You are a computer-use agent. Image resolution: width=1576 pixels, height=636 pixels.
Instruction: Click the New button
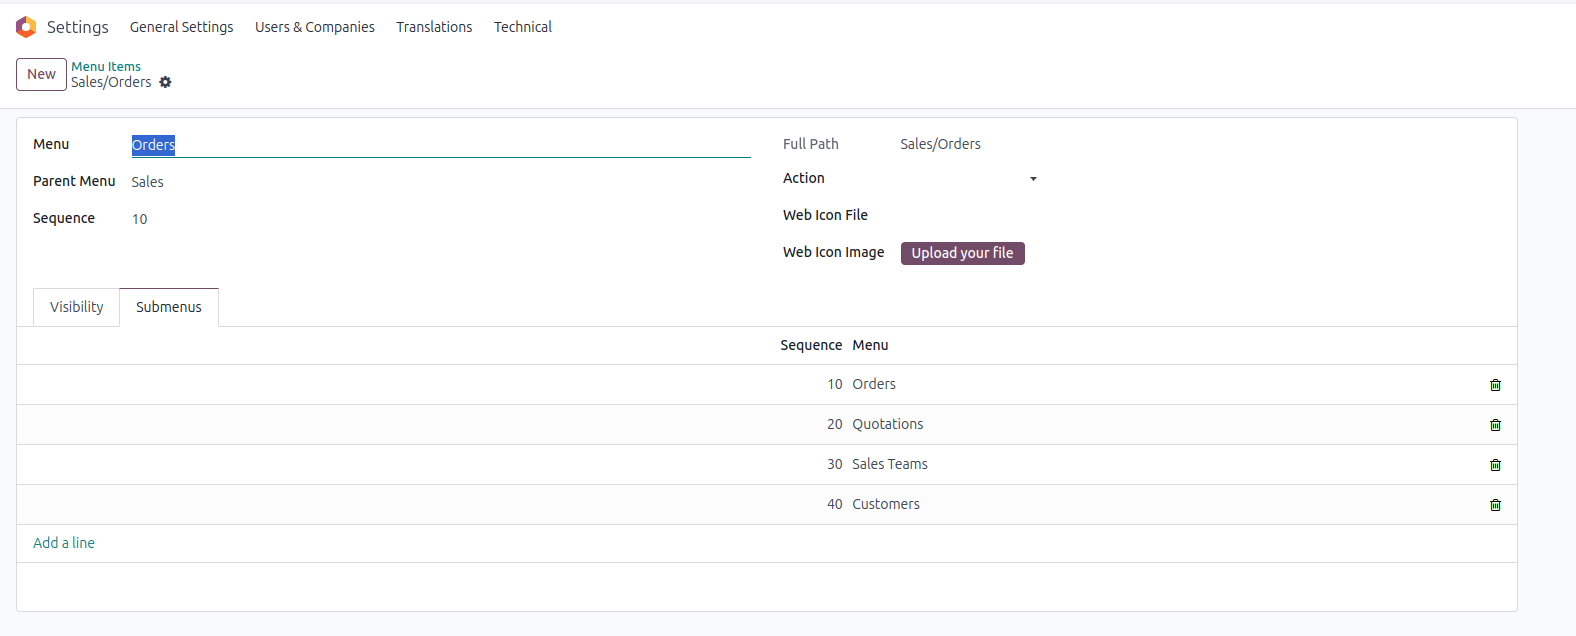[41, 74]
